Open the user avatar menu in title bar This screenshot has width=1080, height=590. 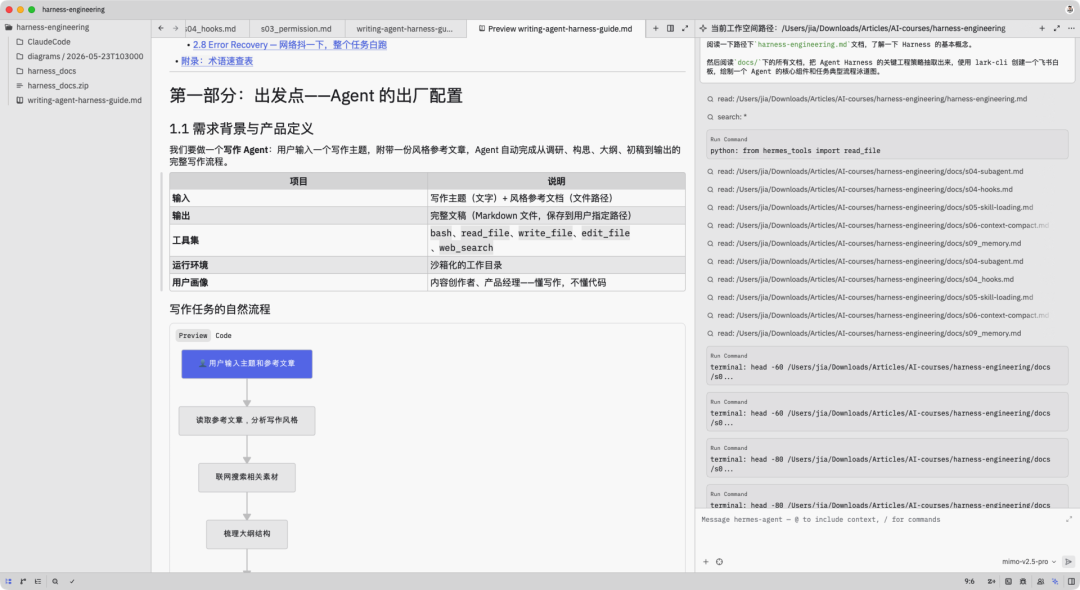point(1070,9)
